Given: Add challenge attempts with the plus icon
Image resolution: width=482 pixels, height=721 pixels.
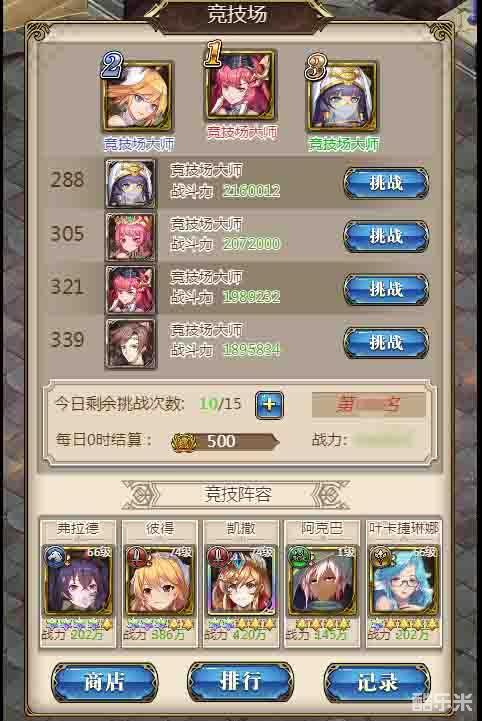Looking at the screenshot, I should [269, 405].
